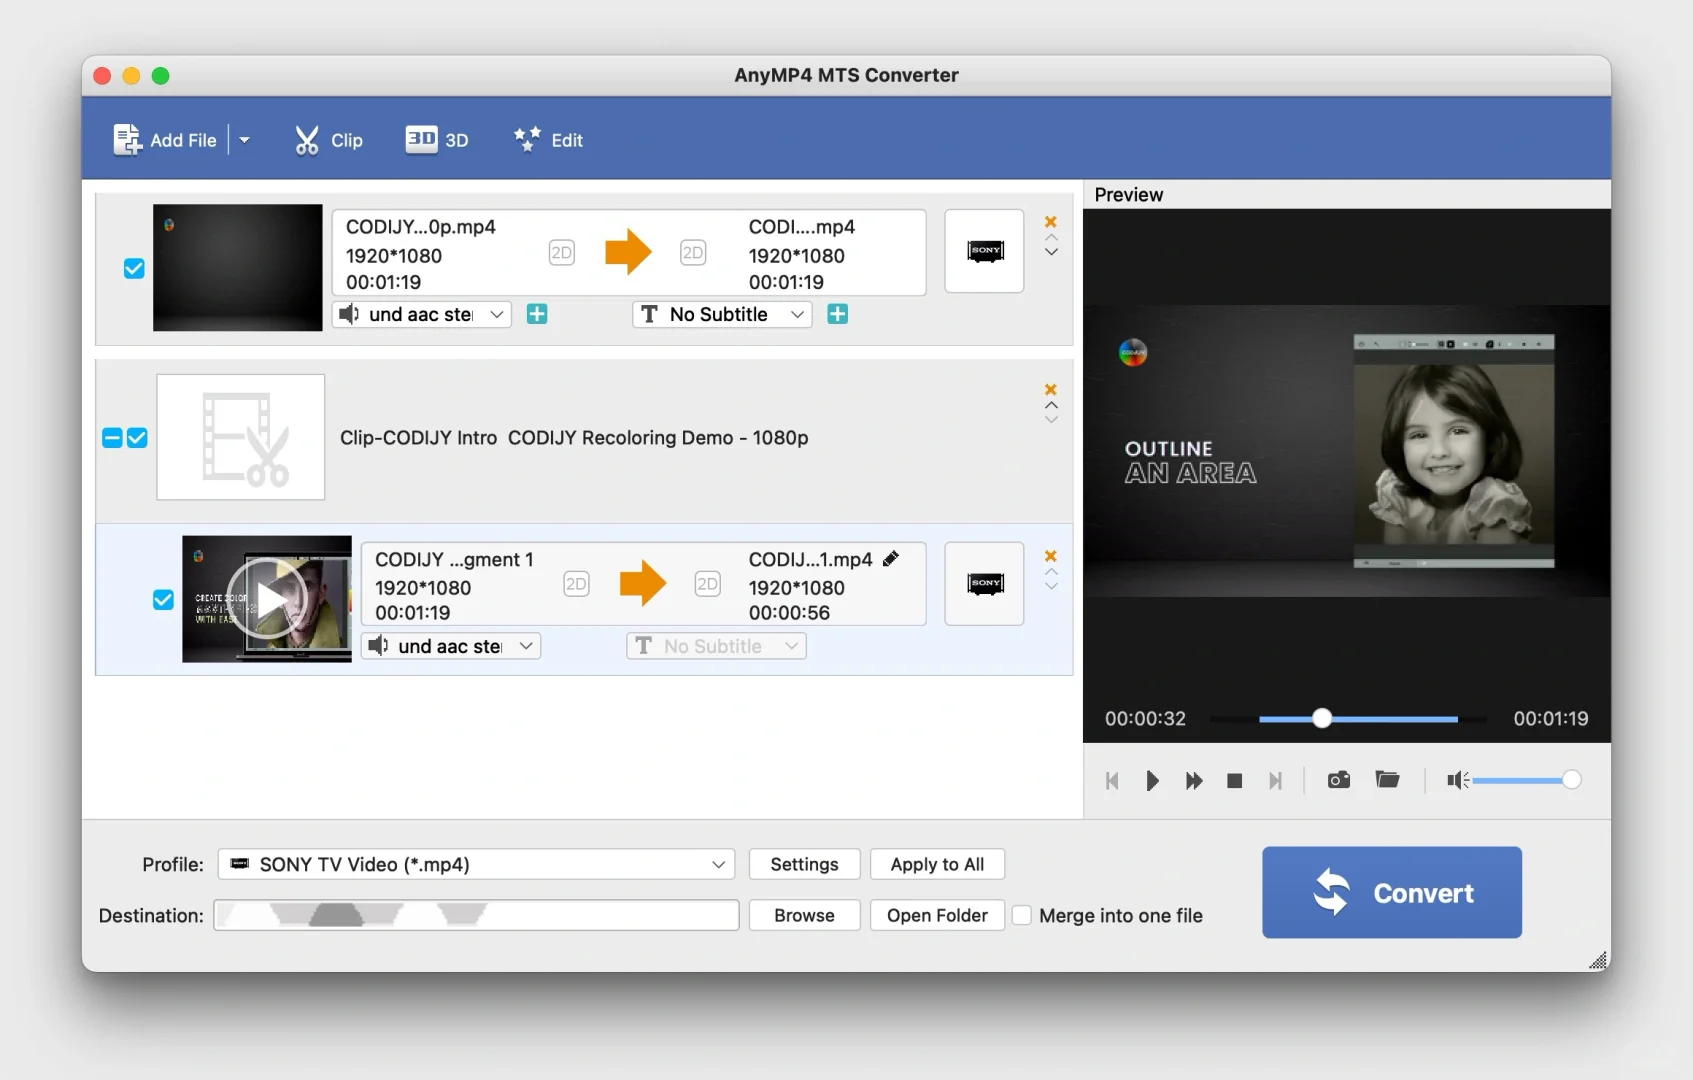Click Apply to All button
Image resolution: width=1693 pixels, height=1080 pixels.
click(x=938, y=864)
